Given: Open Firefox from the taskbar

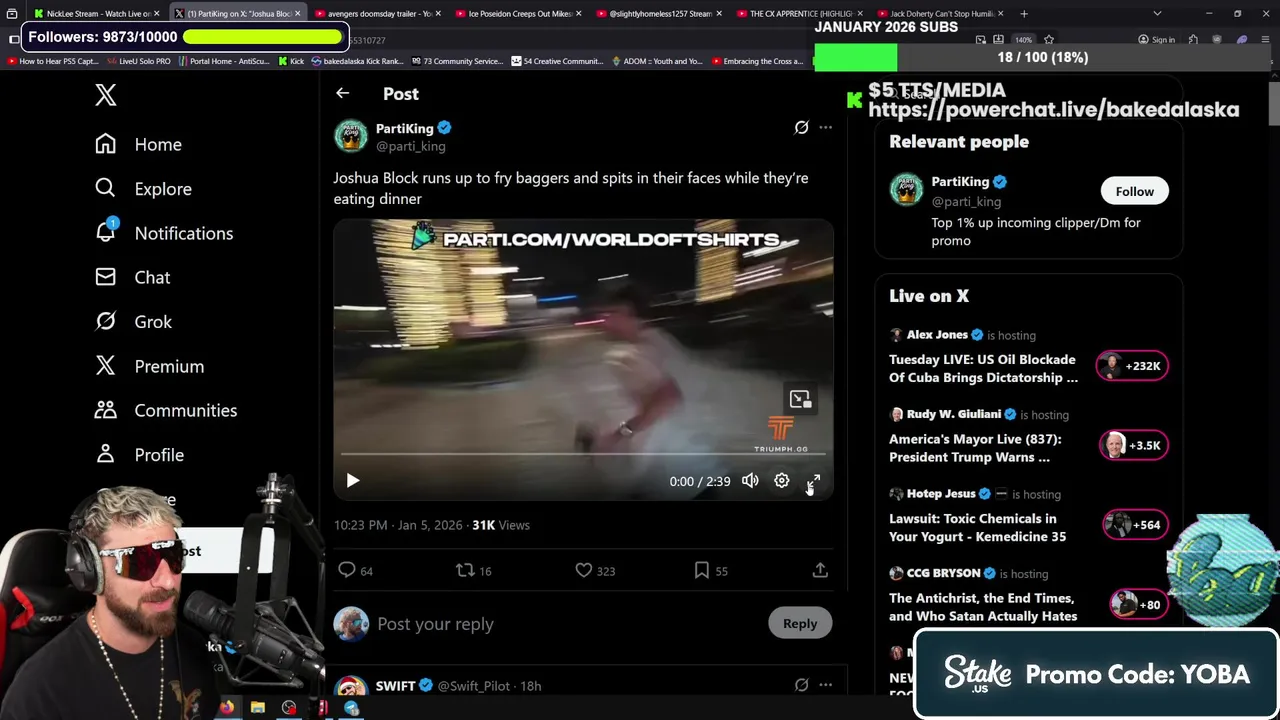Looking at the screenshot, I should (x=227, y=708).
